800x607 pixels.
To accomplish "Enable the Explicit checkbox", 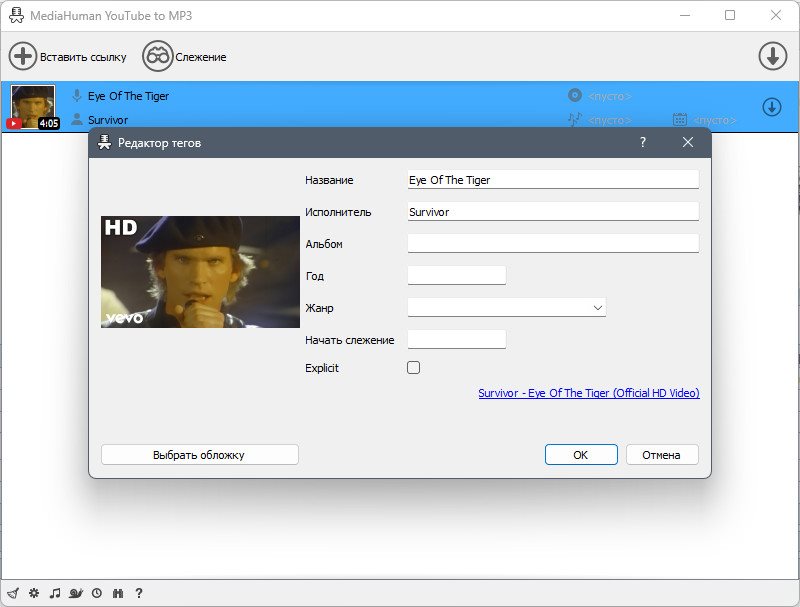I will 414,368.
